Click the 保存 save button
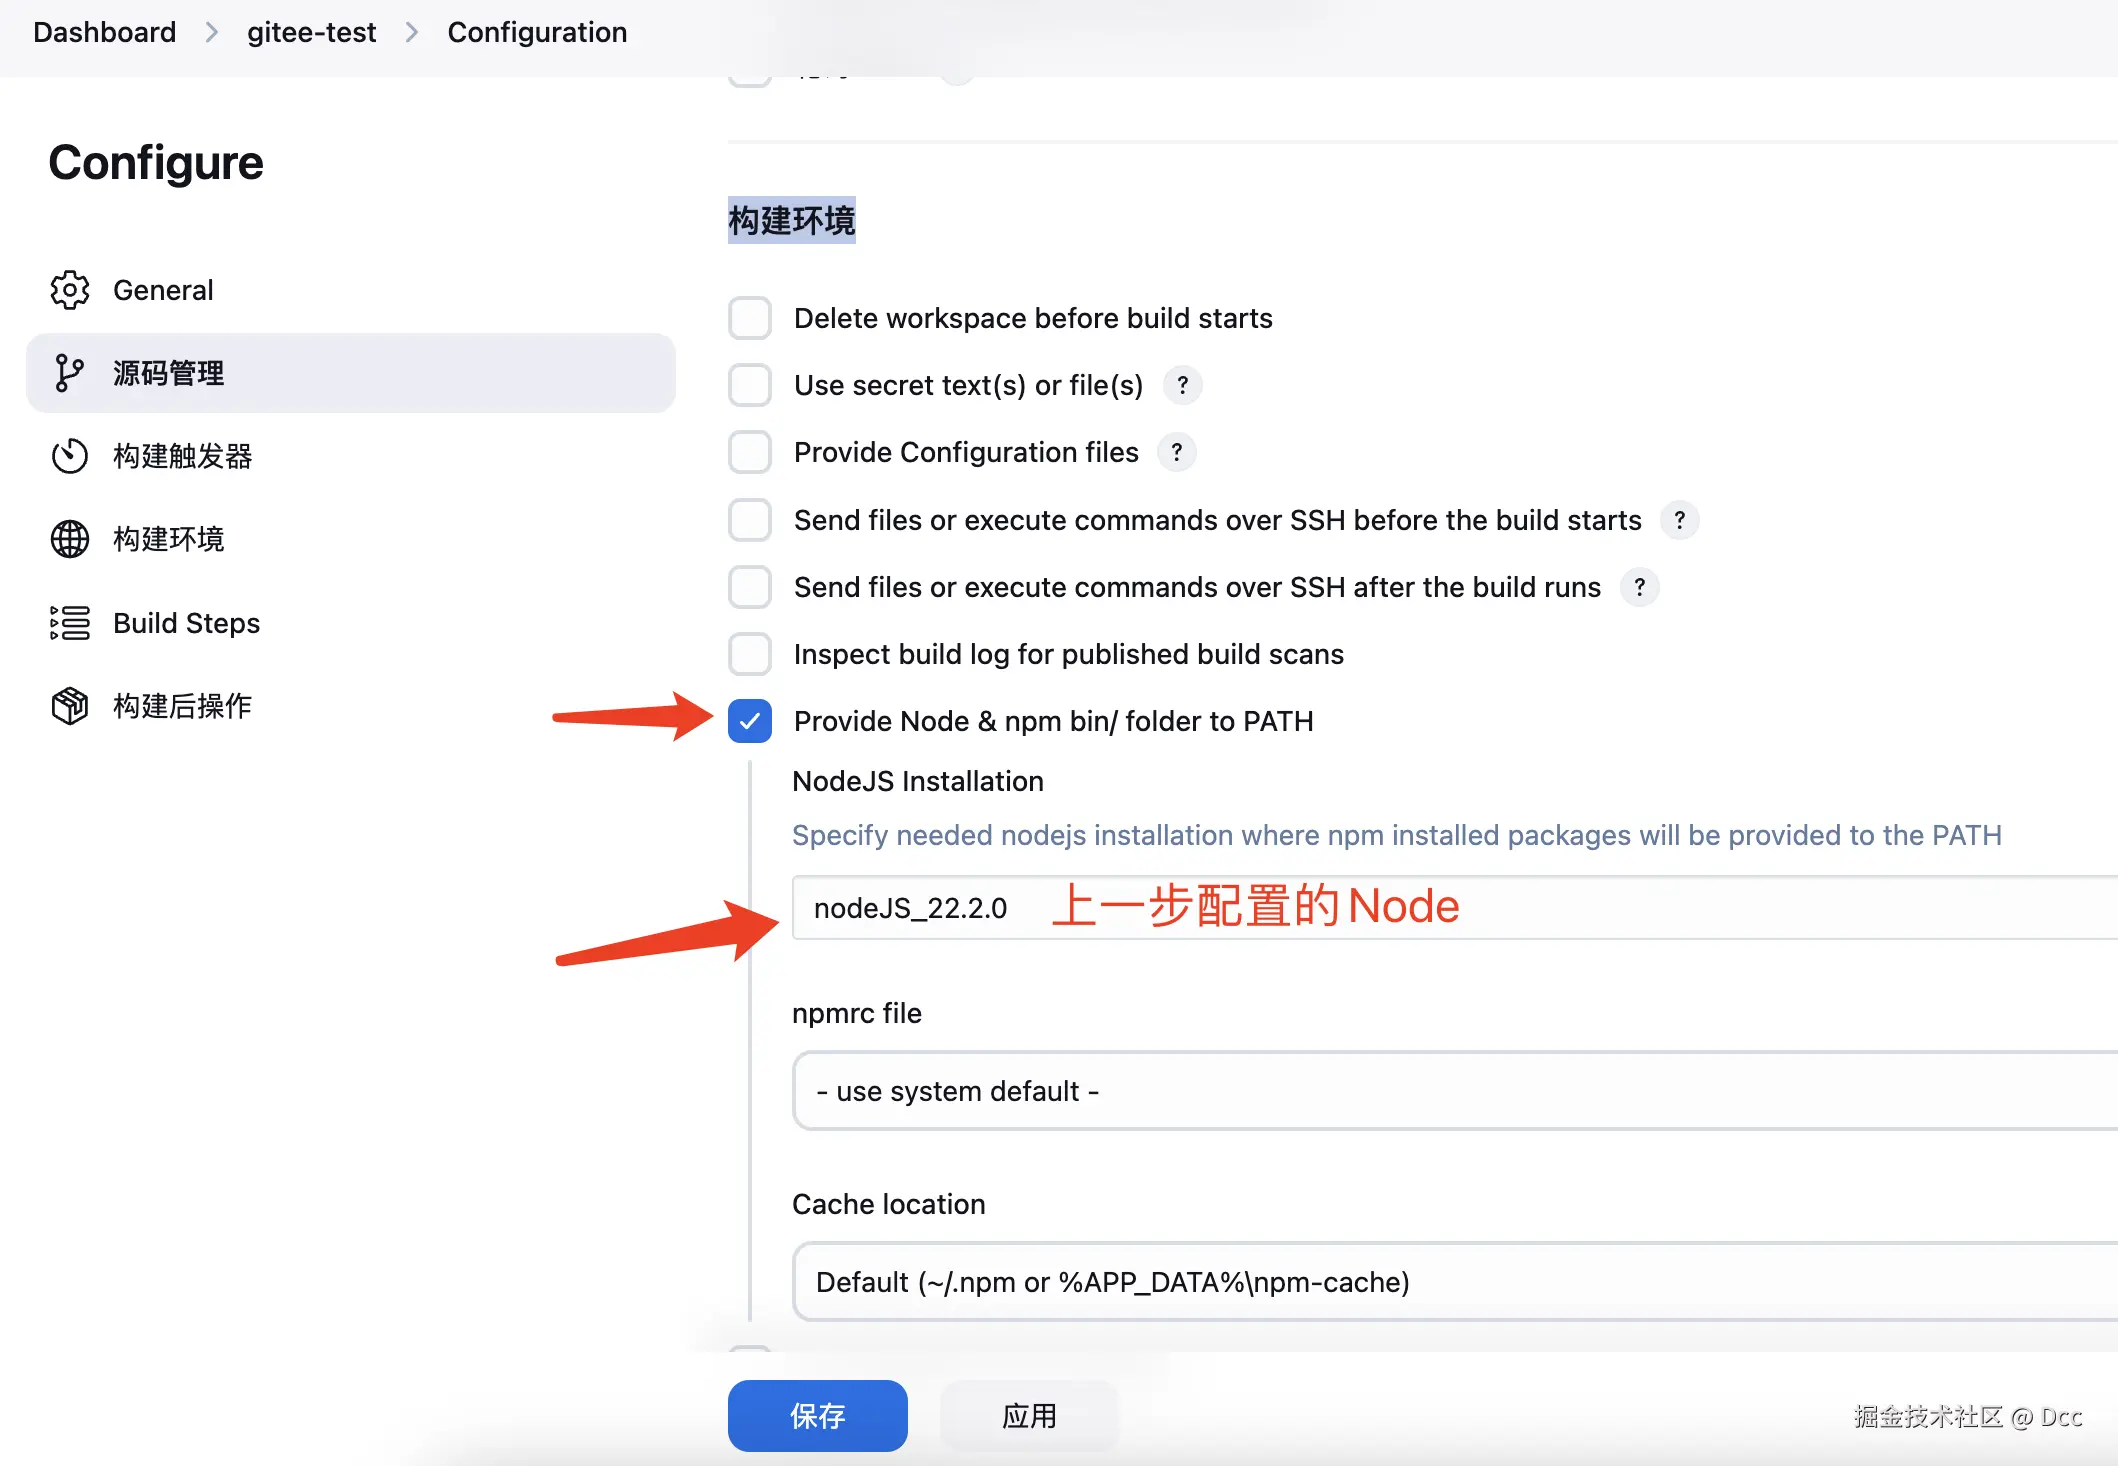Screen dimensions: 2118x1466 (x=817, y=1415)
